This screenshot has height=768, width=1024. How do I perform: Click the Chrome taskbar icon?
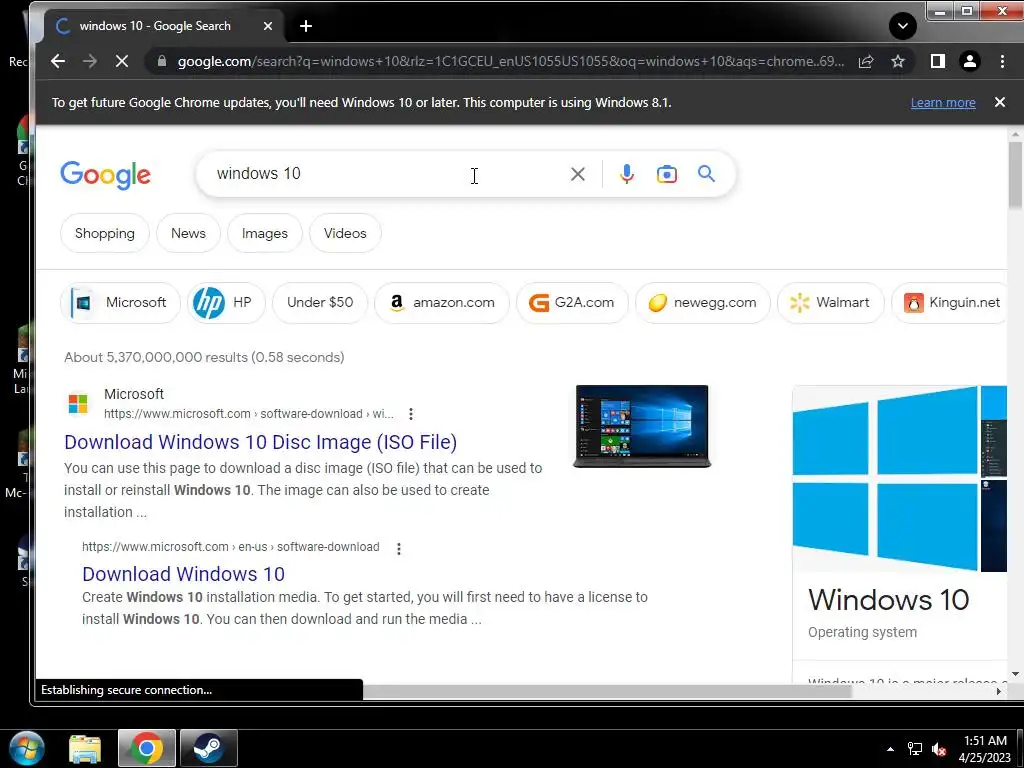click(146, 748)
